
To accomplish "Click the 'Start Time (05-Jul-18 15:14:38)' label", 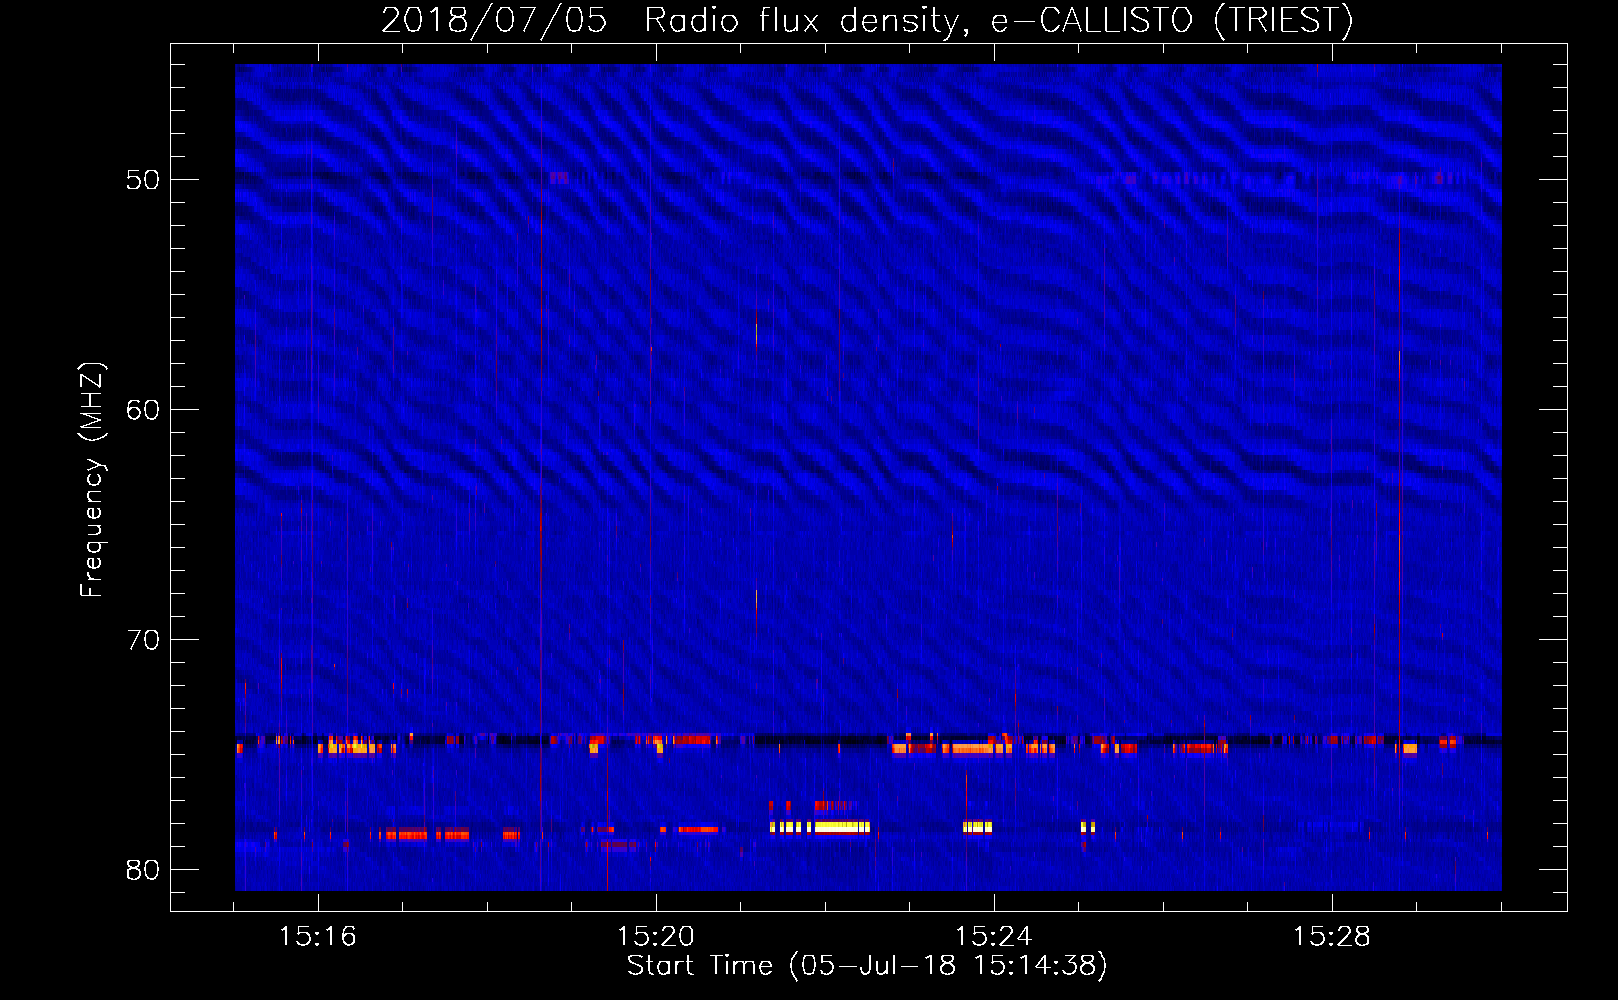I will click(867, 966).
